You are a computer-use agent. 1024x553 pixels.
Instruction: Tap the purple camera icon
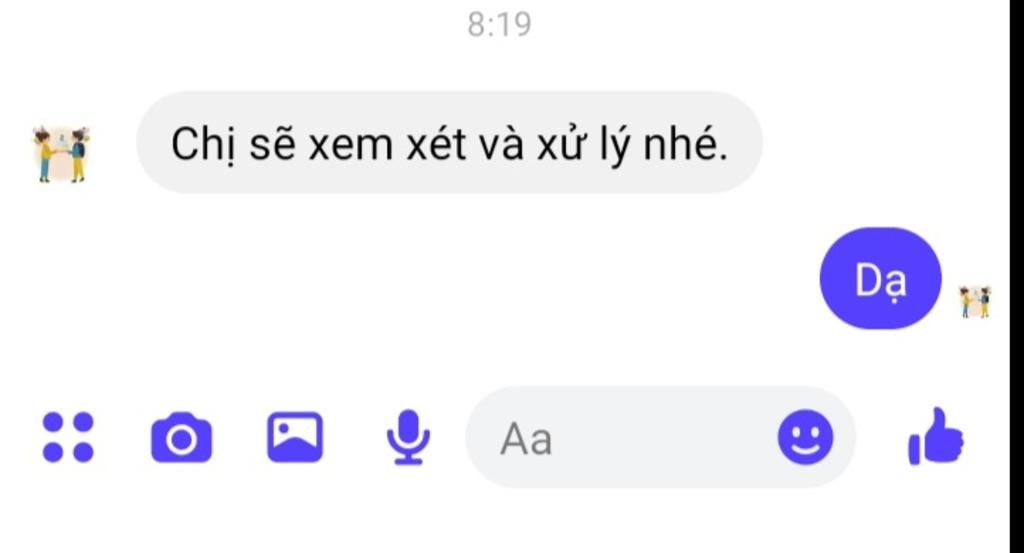182,437
